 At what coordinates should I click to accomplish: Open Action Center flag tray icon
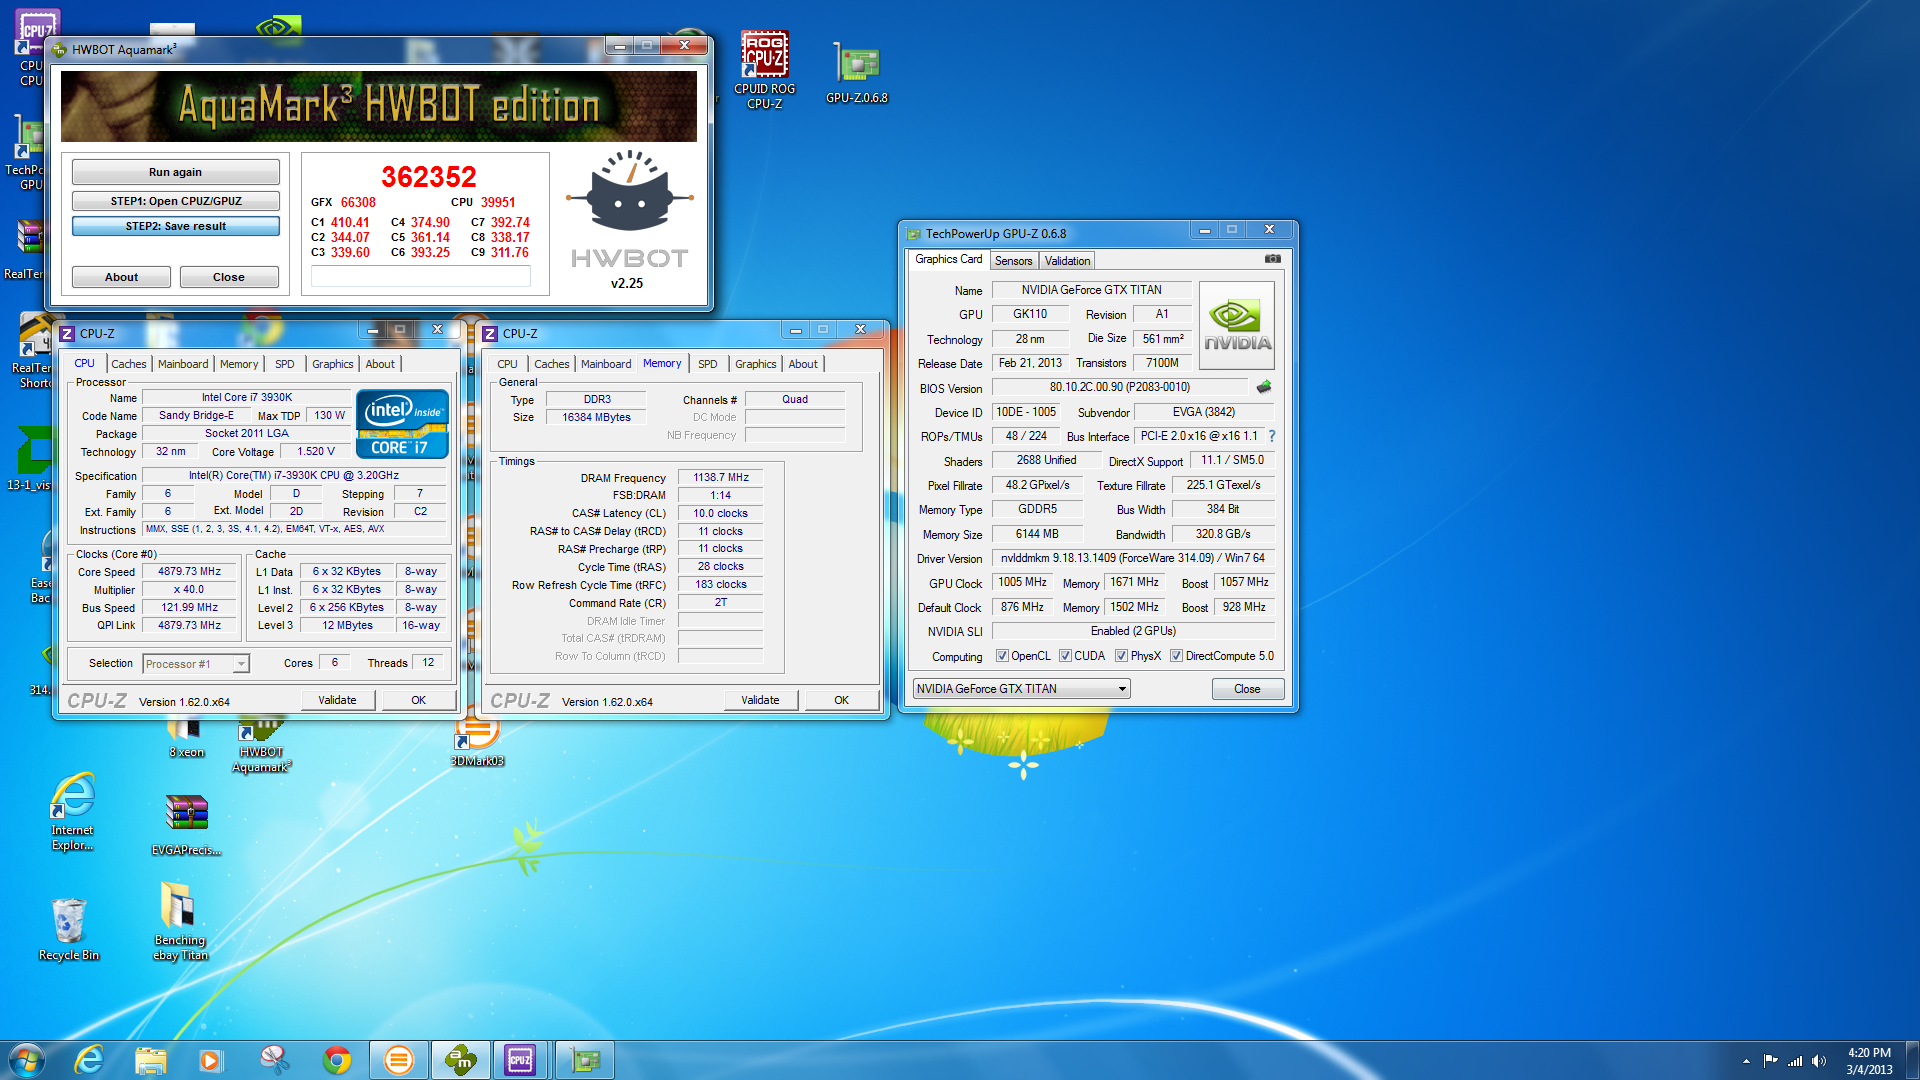[x=1770, y=1061]
